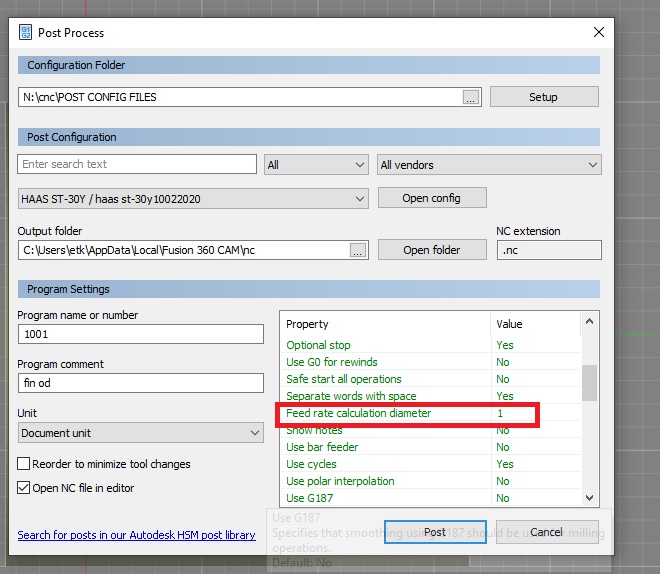Toggle Reorder to minimize tool changes
660x574 pixels.
24,464
